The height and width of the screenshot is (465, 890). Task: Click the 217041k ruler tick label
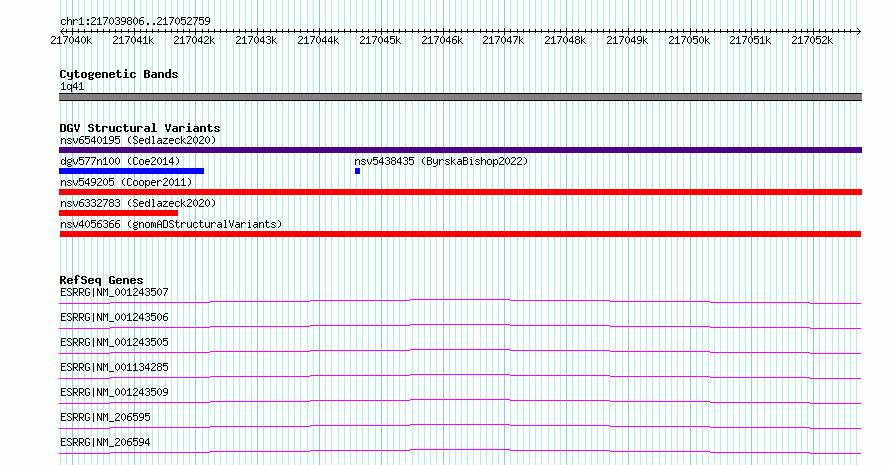coord(133,40)
